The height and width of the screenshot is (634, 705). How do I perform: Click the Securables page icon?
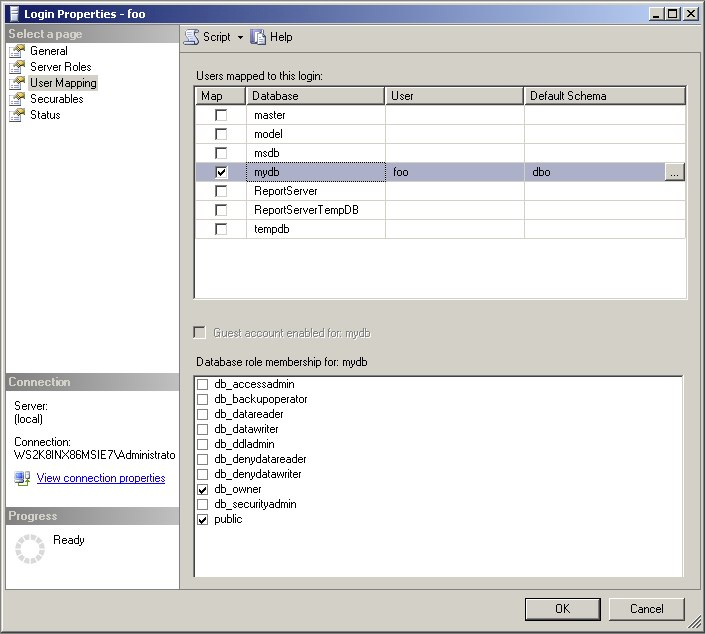click(x=17, y=99)
